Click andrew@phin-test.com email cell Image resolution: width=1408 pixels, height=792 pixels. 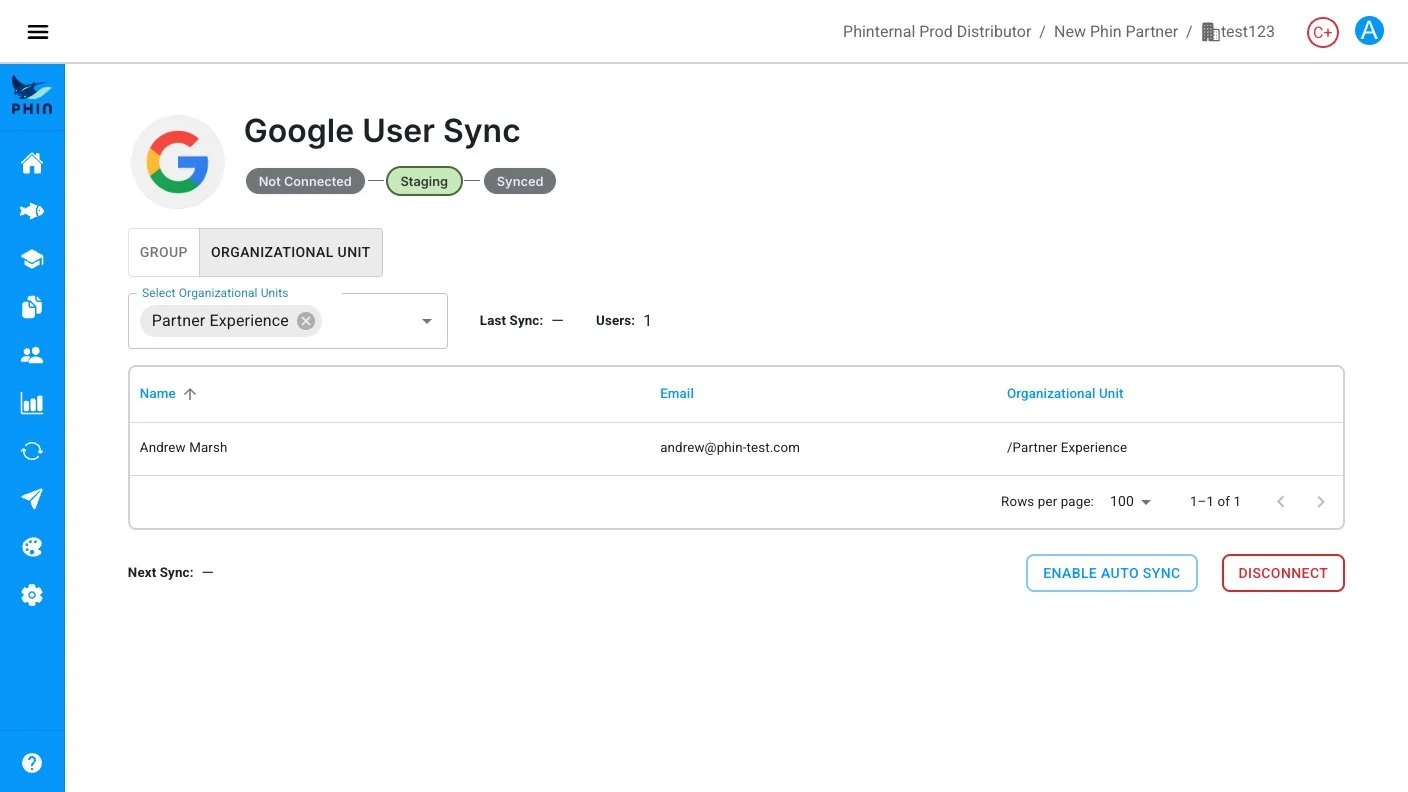(730, 448)
